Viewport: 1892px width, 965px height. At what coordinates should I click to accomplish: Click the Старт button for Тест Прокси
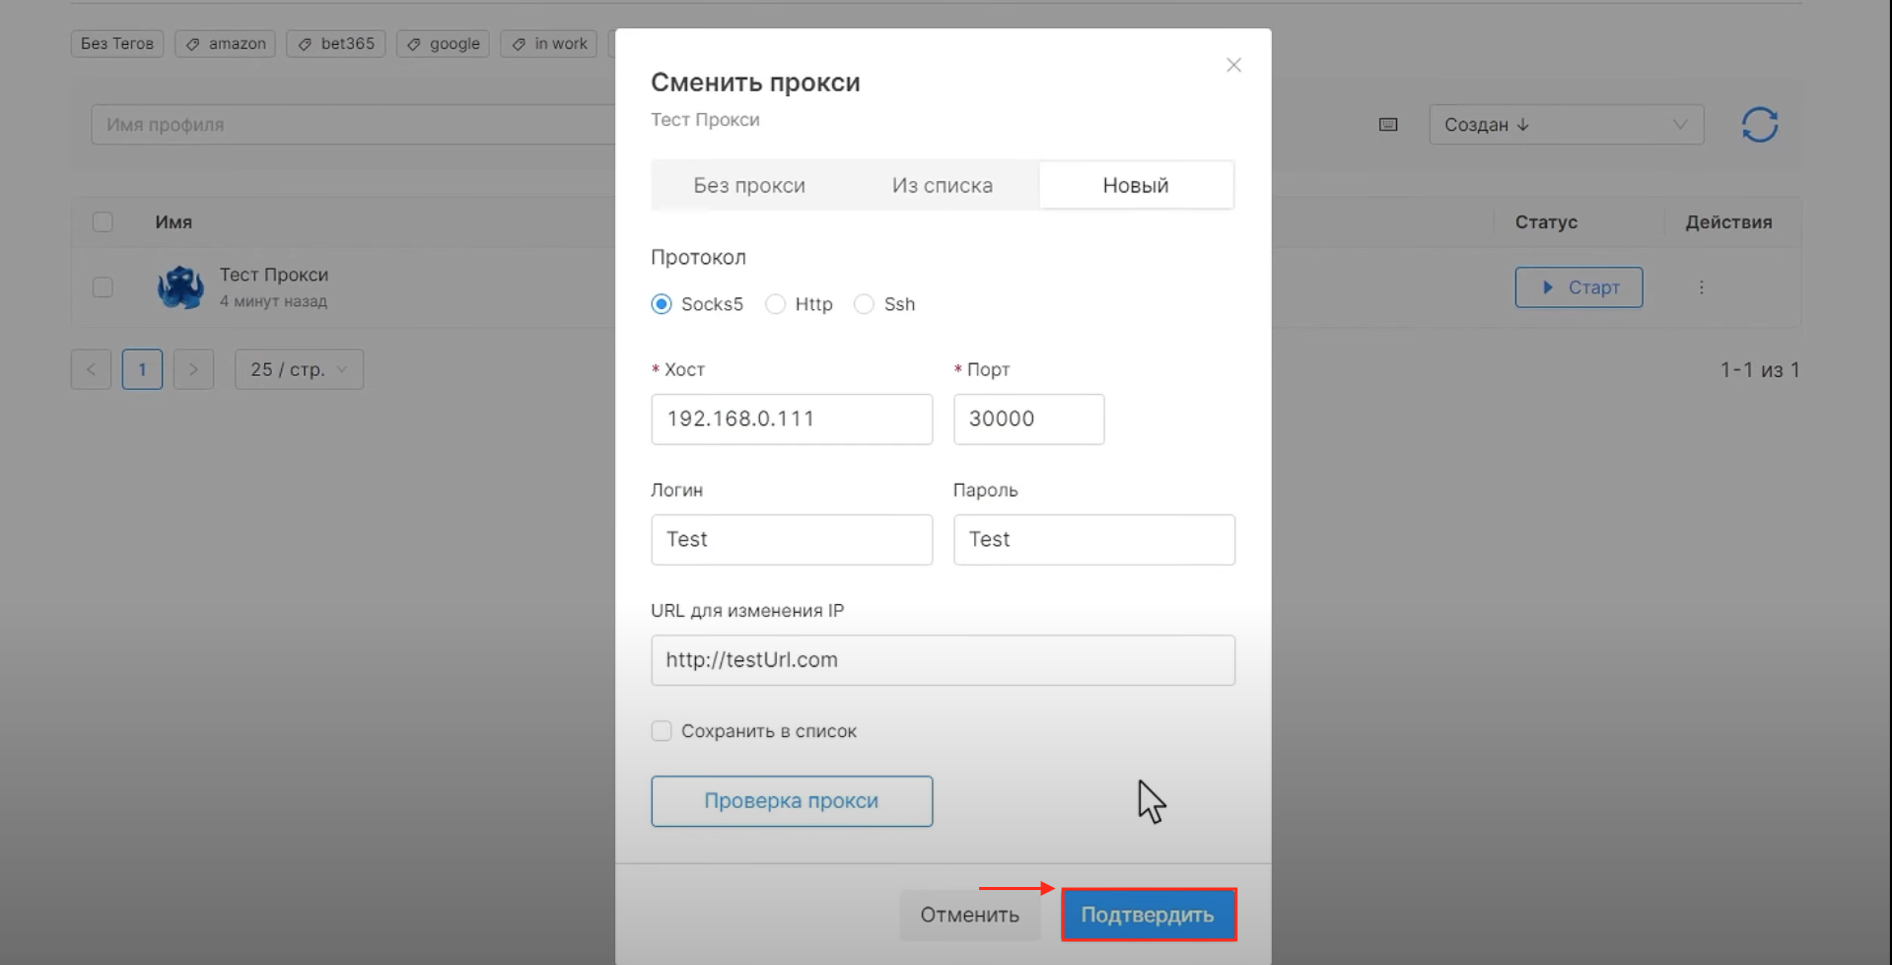tap(1578, 287)
